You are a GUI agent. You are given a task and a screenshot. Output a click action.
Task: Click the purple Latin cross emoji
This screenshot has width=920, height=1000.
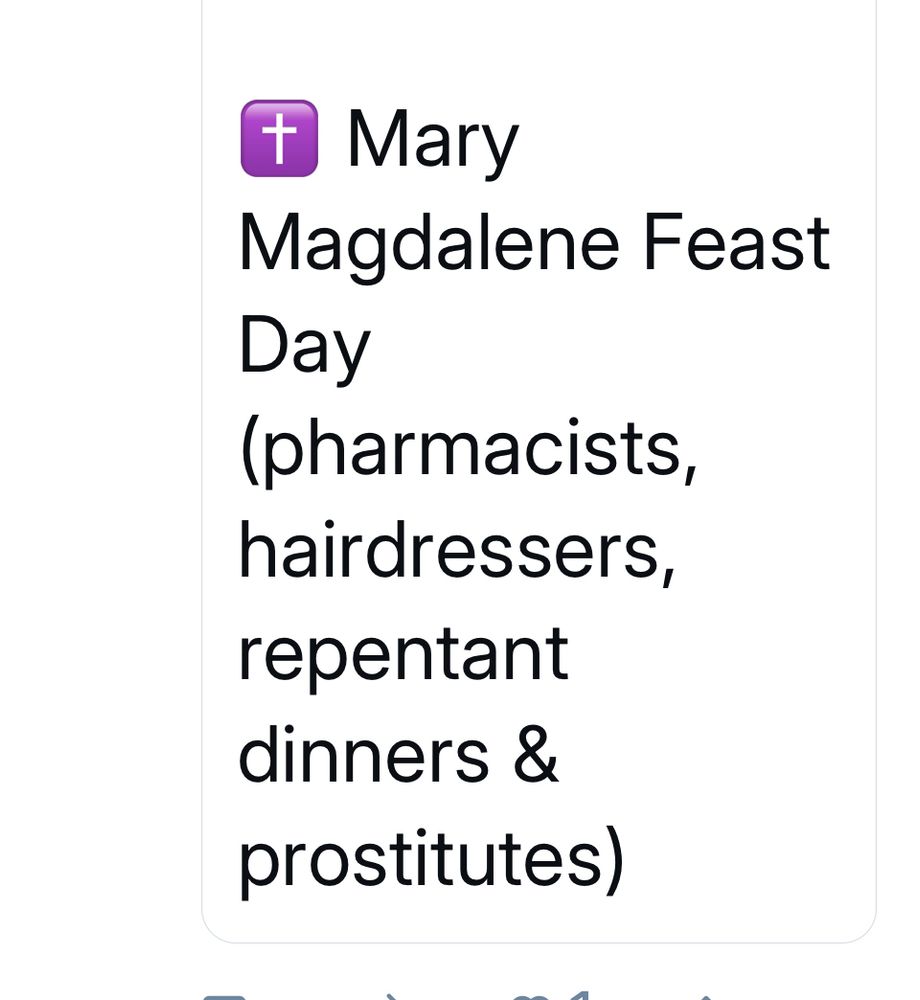point(279,138)
